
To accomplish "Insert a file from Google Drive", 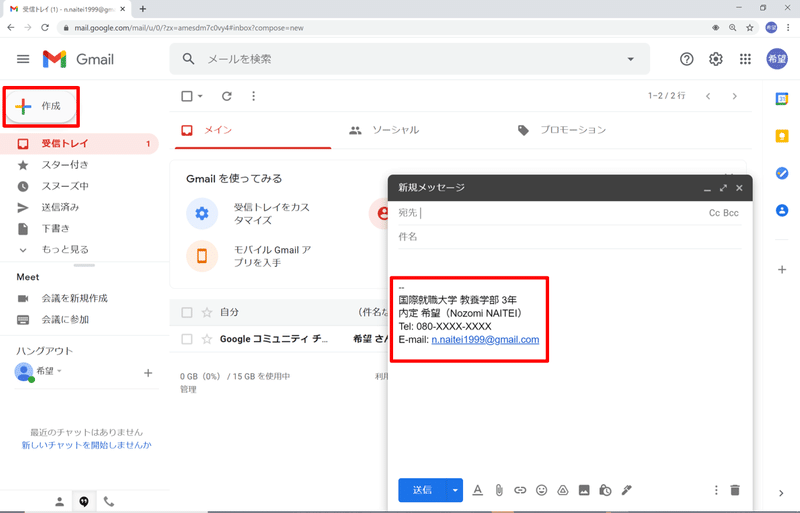I will (x=563, y=490).
